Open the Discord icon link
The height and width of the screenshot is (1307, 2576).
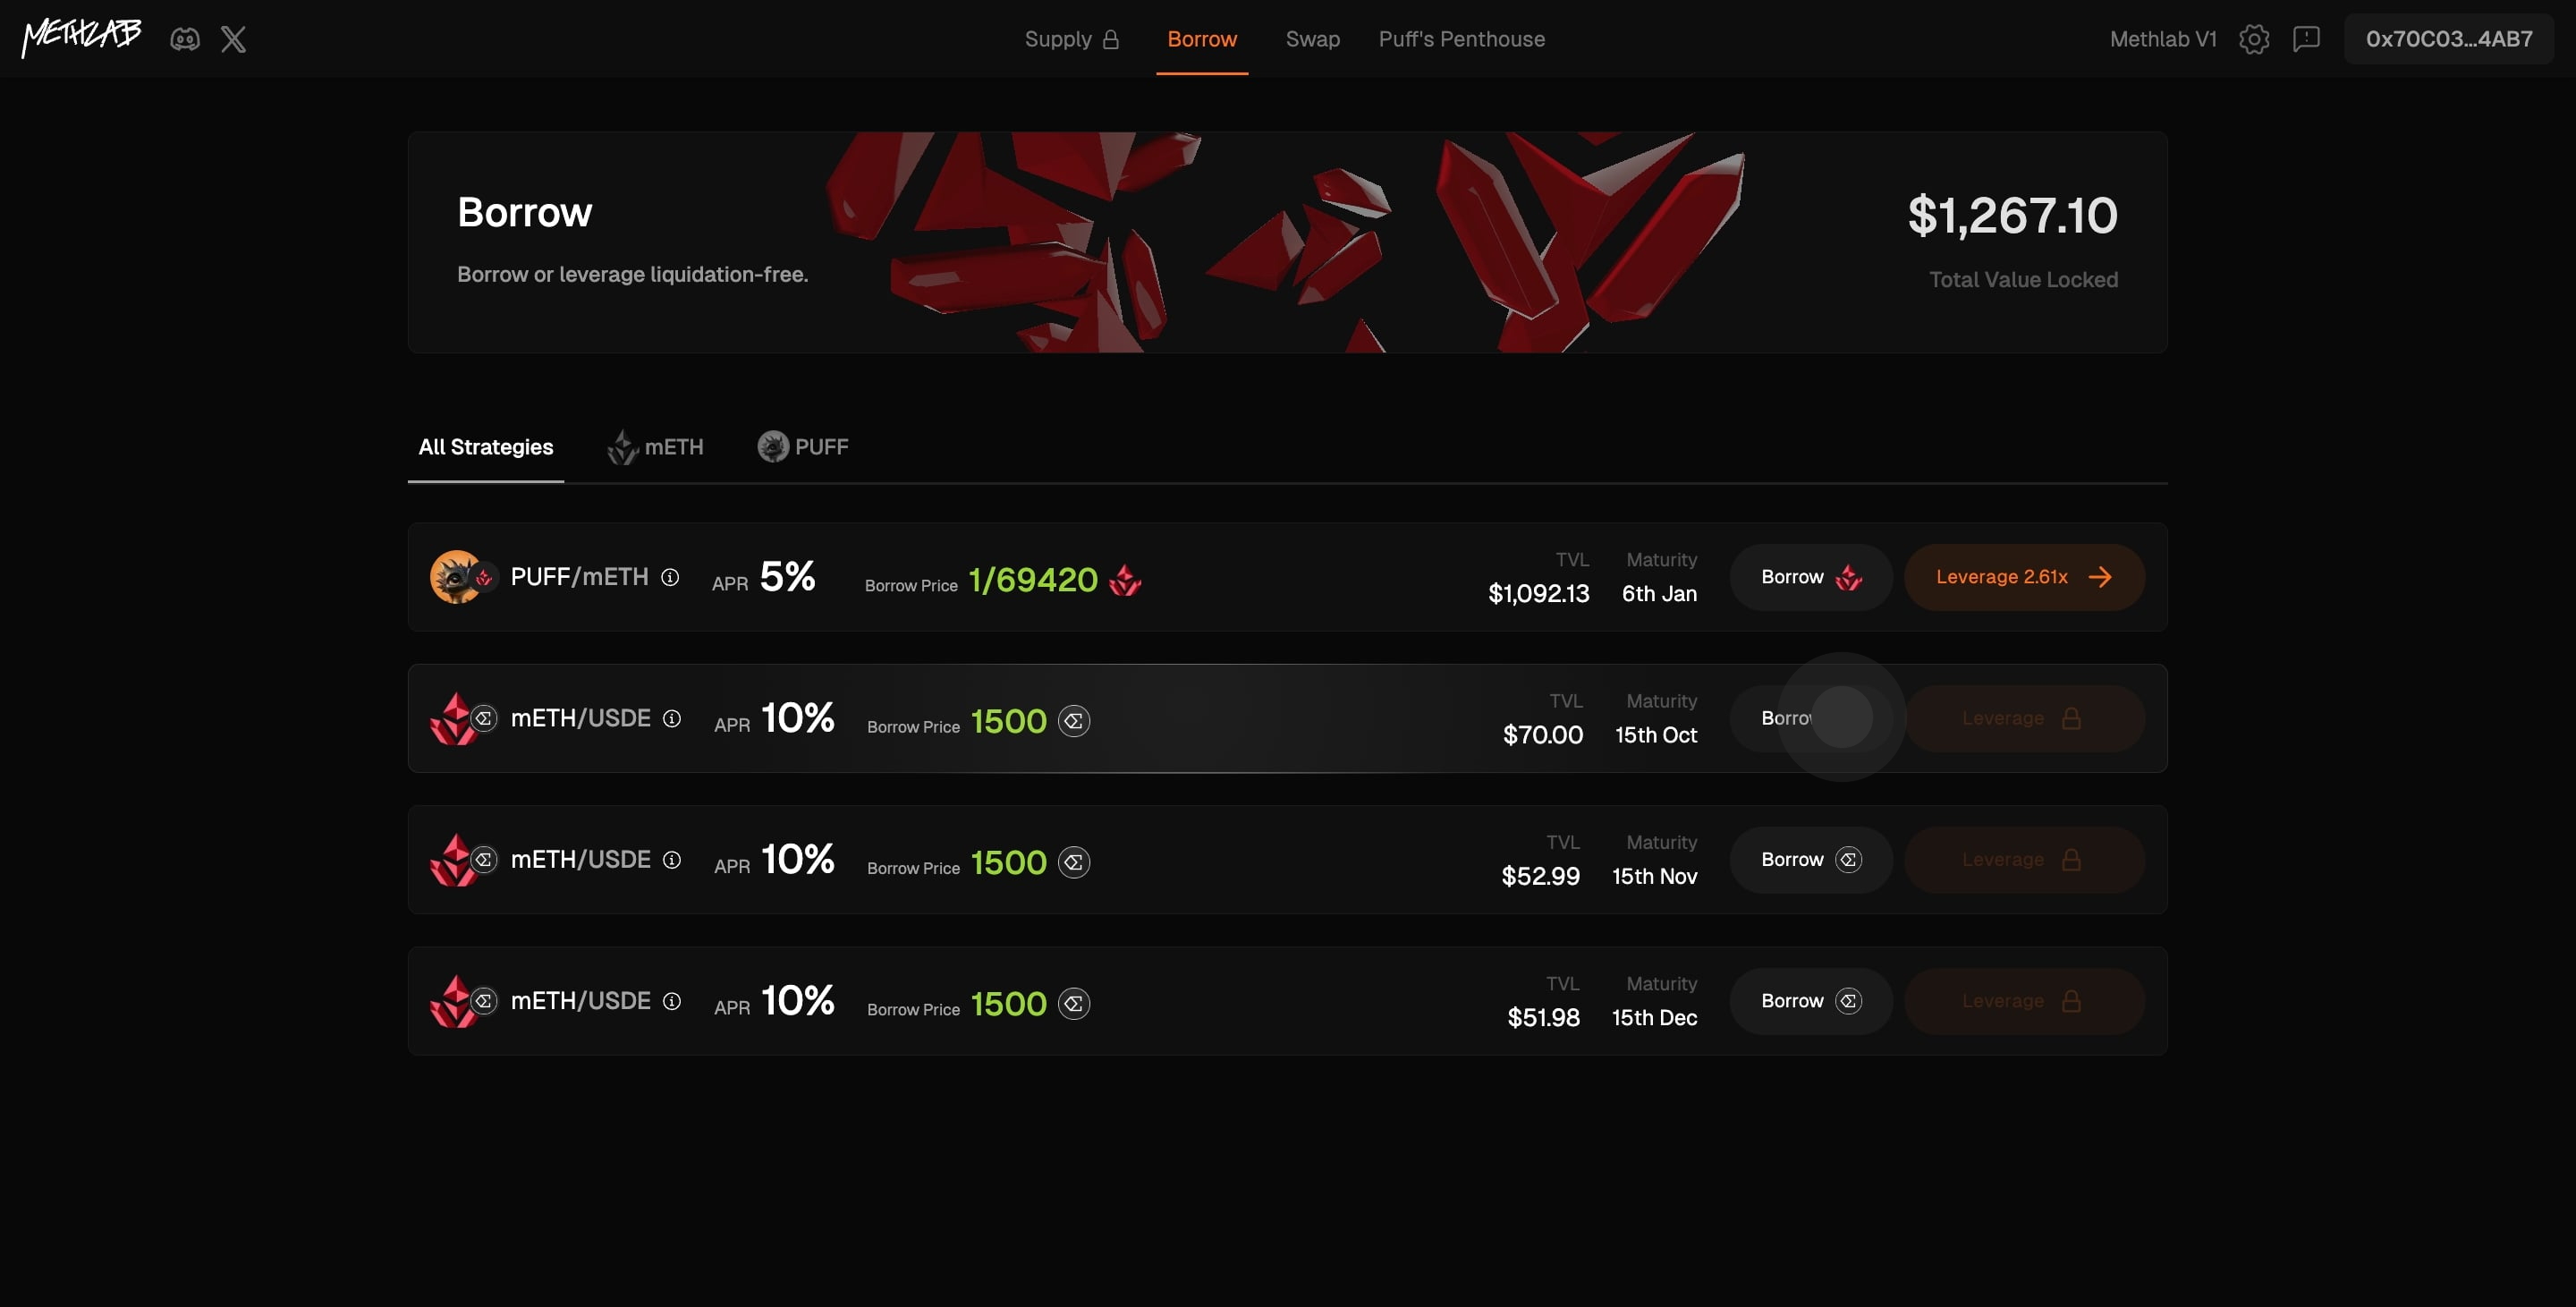click(185, 39)
